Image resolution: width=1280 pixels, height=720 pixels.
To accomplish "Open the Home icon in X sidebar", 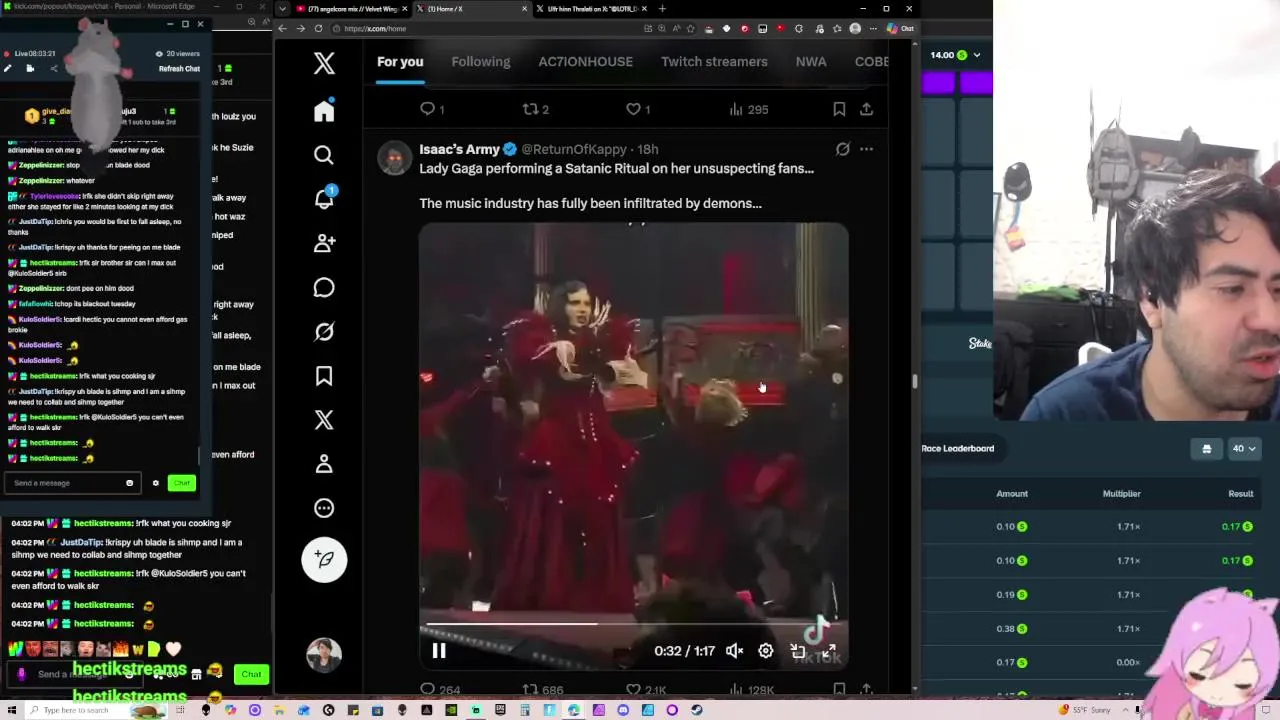I will click(x=324, y=110).
